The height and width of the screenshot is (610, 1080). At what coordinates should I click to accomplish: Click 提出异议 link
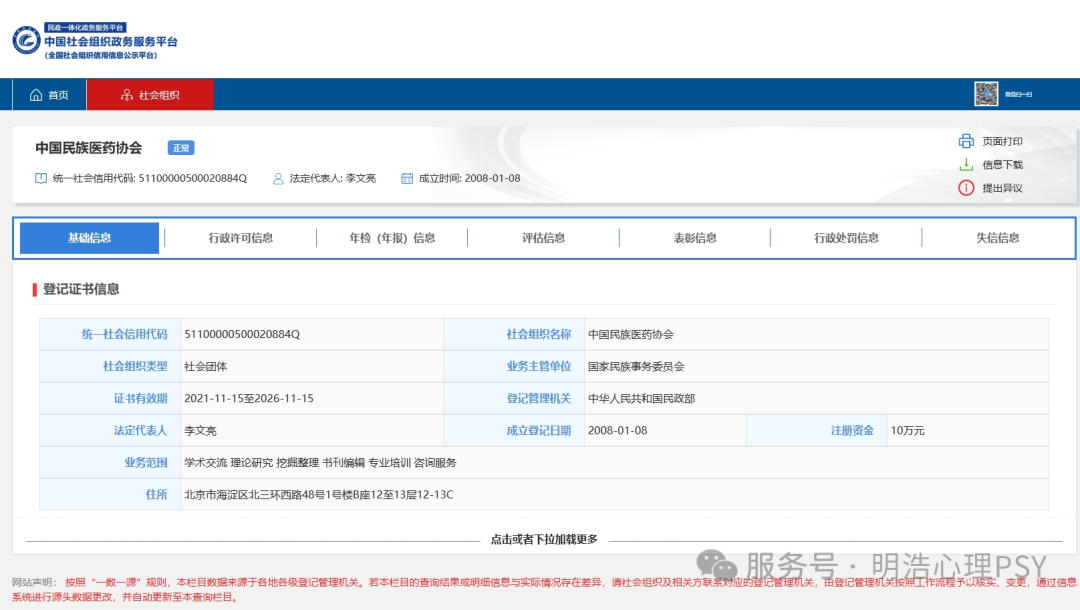1002,188
